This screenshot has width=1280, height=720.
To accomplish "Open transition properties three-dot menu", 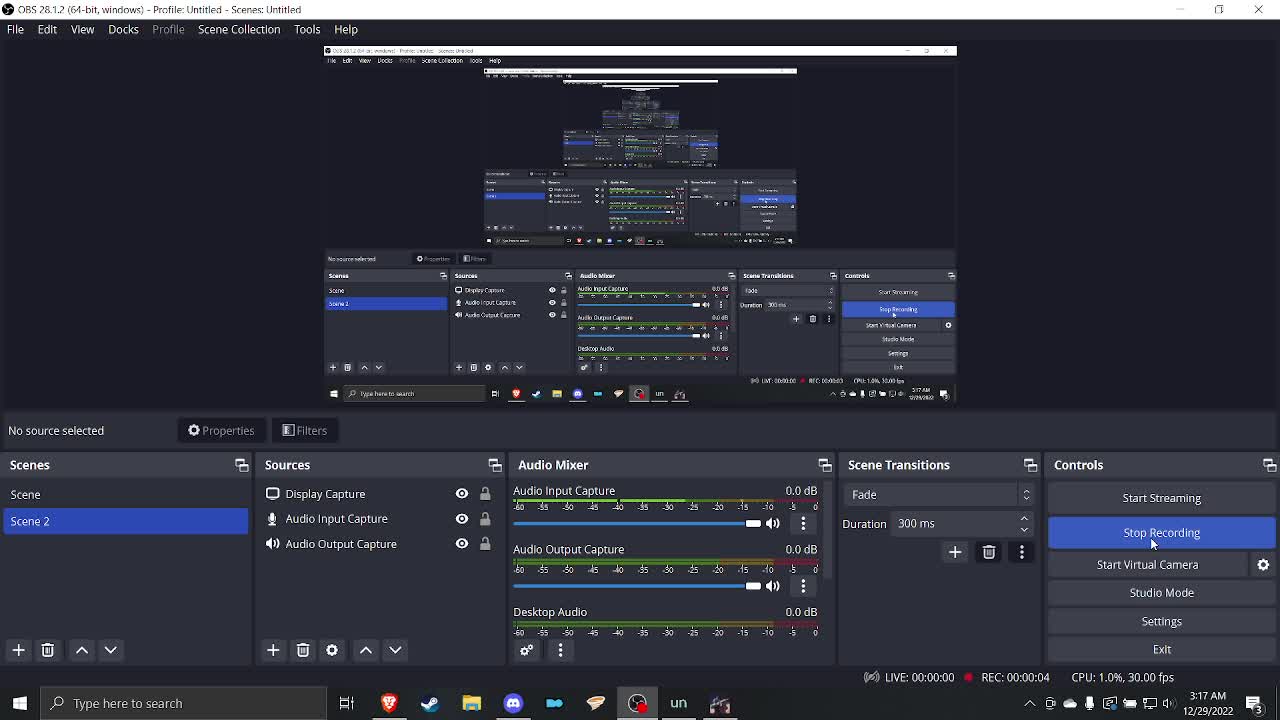I will [1021, 552].
